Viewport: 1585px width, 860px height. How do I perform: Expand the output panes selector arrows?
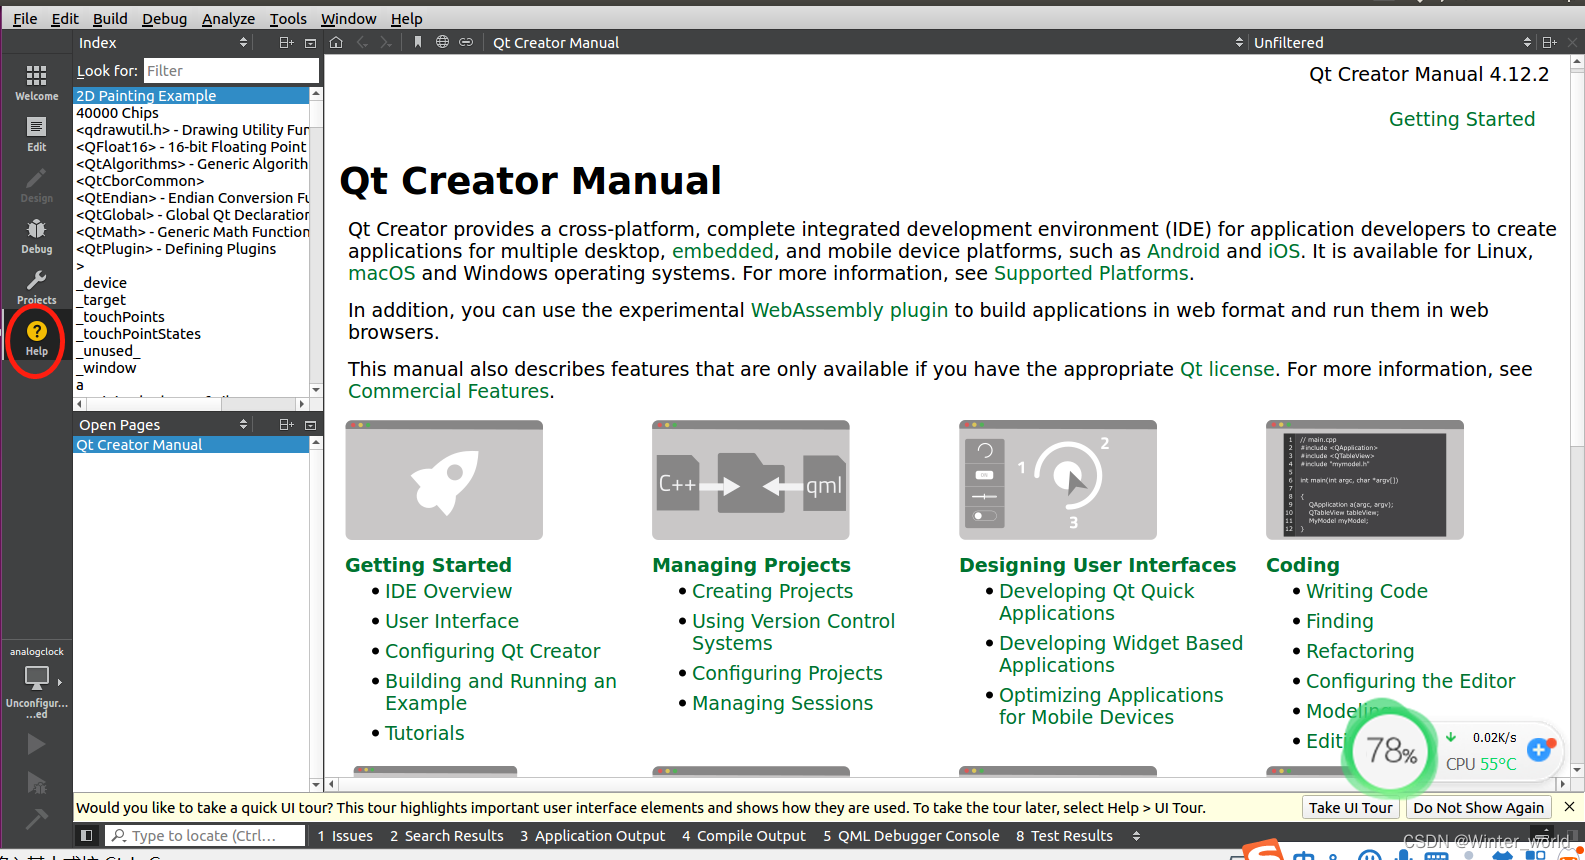coord(1136,836)
